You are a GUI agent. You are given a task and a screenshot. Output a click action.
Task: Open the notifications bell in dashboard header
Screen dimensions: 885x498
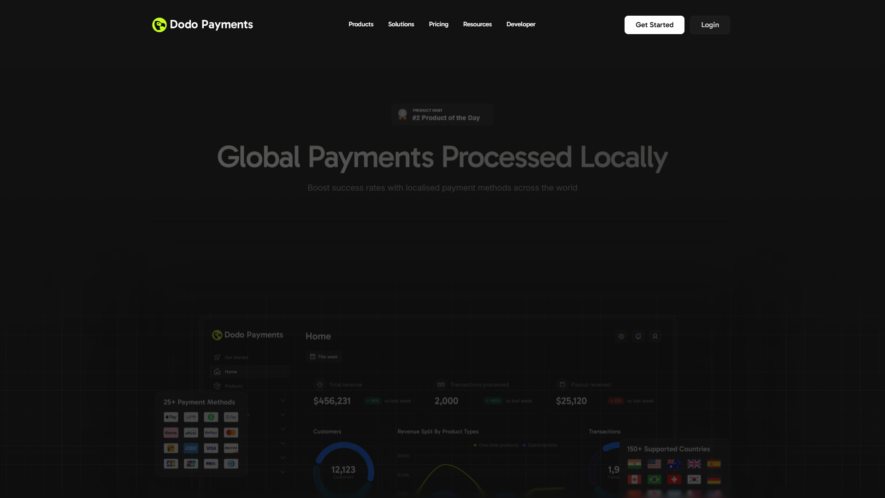click(x=638, y=337)
